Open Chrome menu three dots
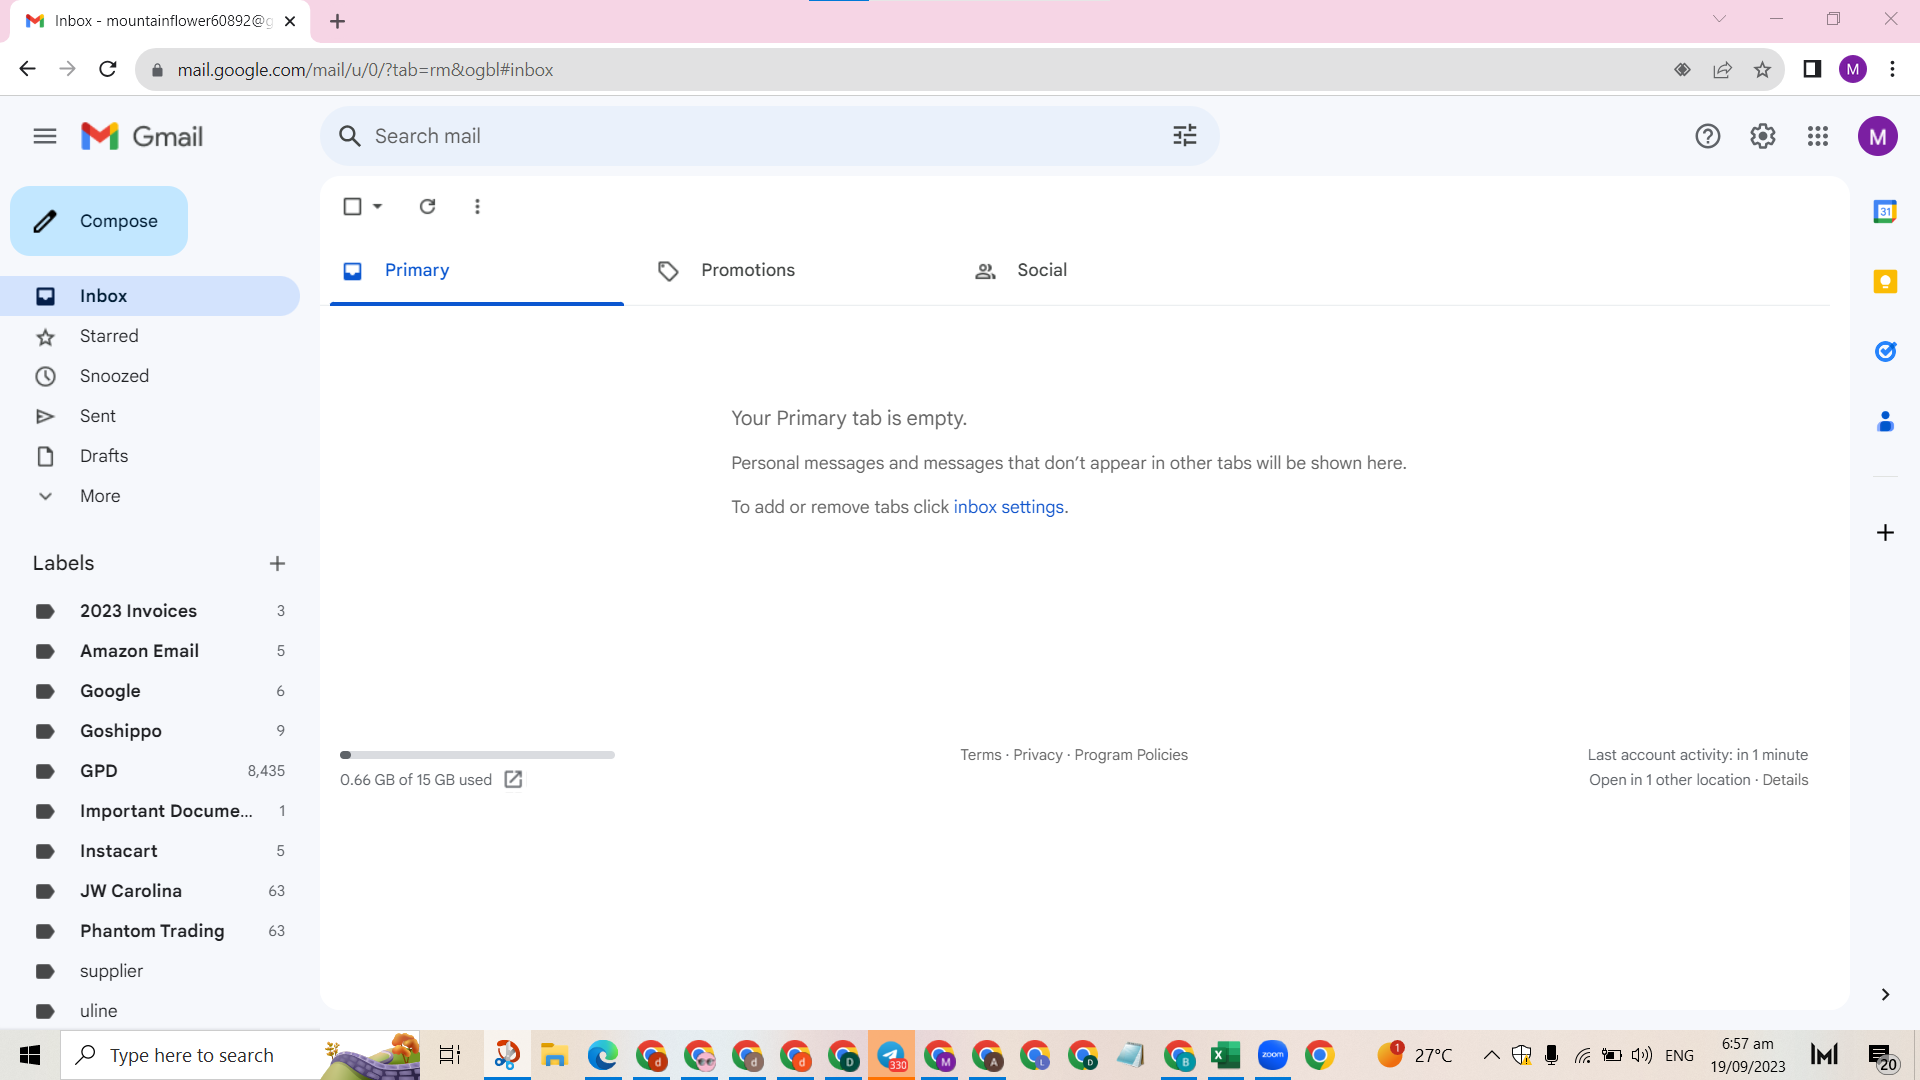1920x1080 pixels. pyautogui.click(x=1892, y=69)
